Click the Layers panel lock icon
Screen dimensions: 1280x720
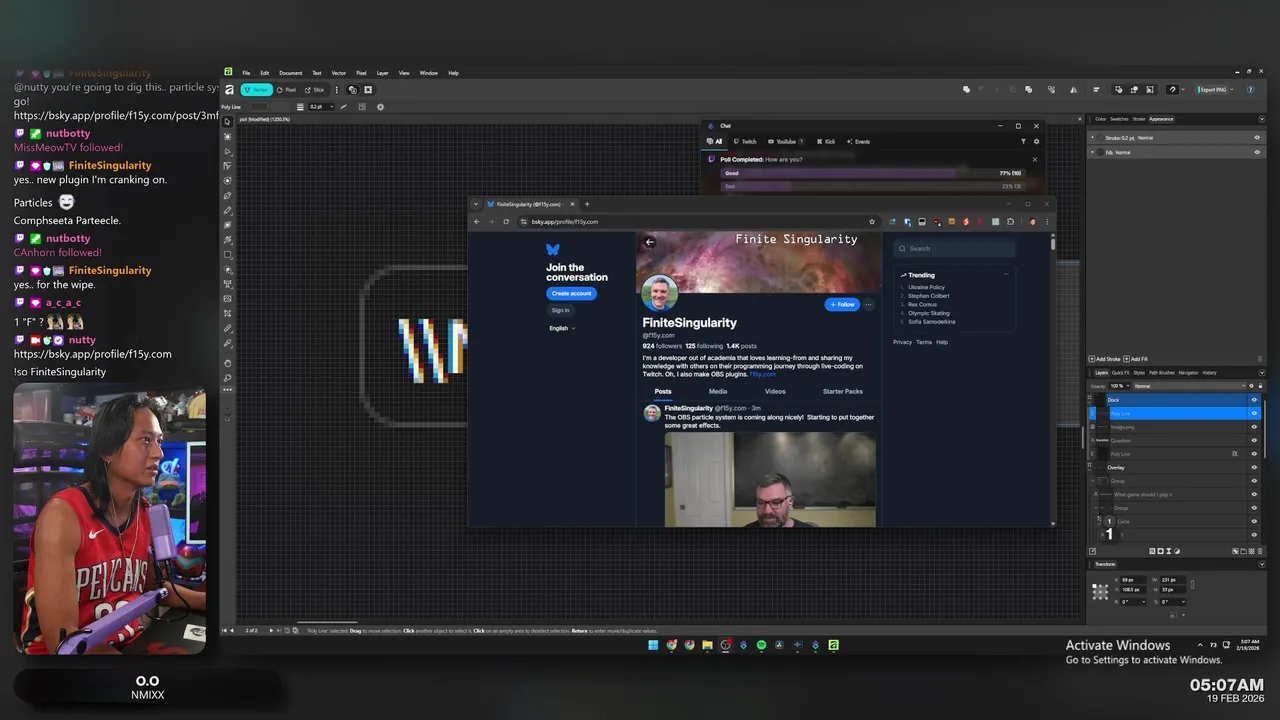1260,386
